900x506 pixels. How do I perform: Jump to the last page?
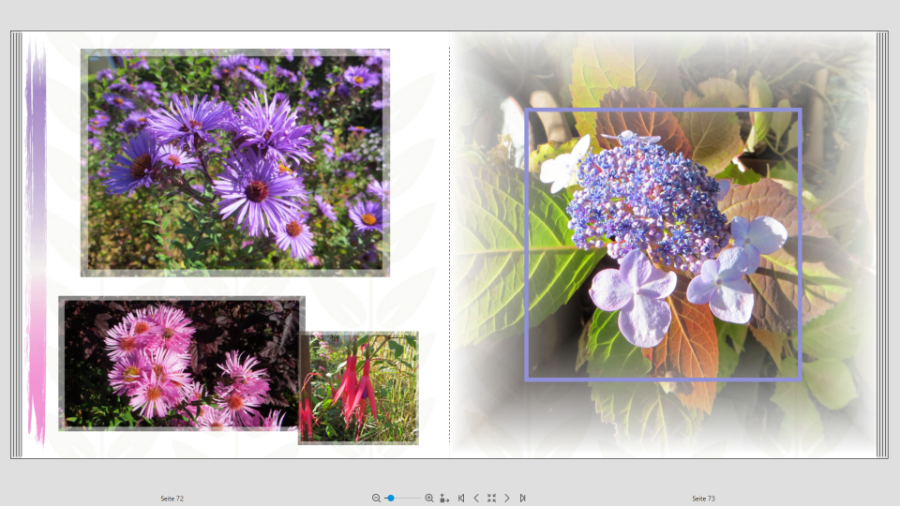point(522,498)
